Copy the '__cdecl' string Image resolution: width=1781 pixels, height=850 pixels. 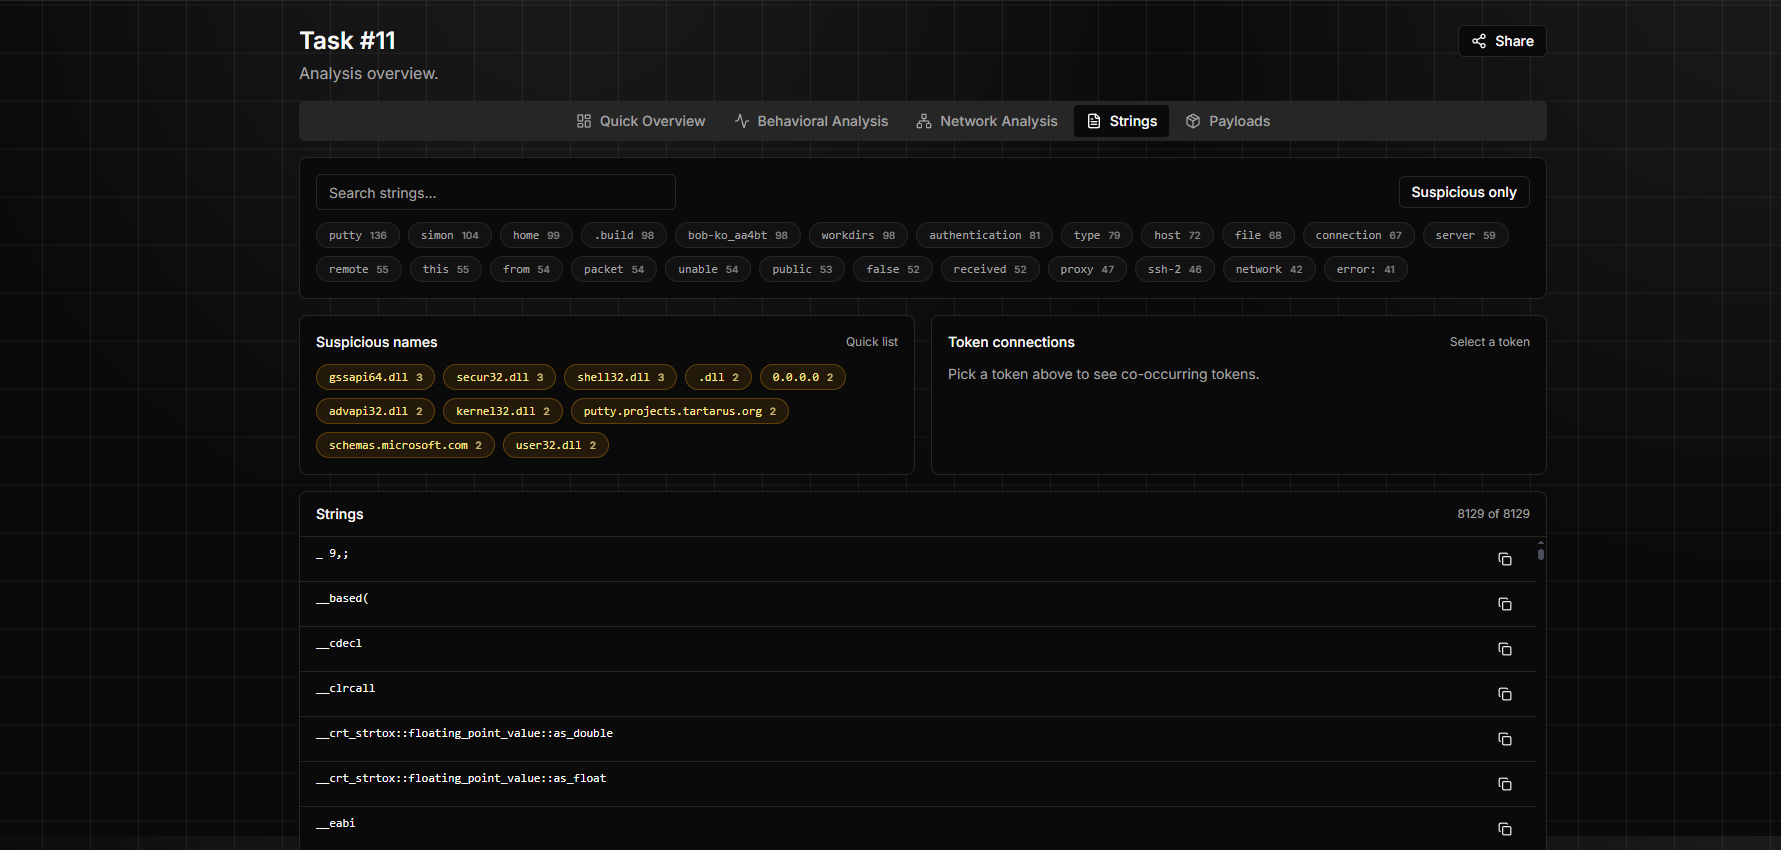(x=1504, y=649)
